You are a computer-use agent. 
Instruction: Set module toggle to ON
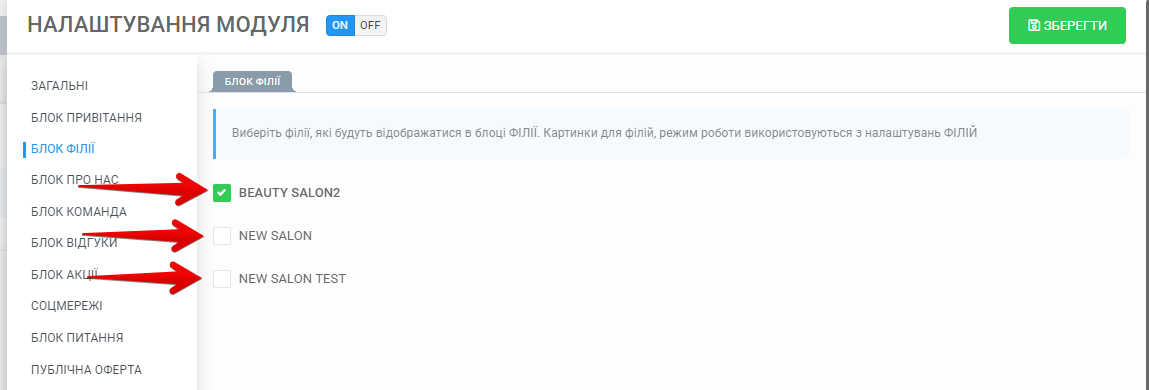340,25
